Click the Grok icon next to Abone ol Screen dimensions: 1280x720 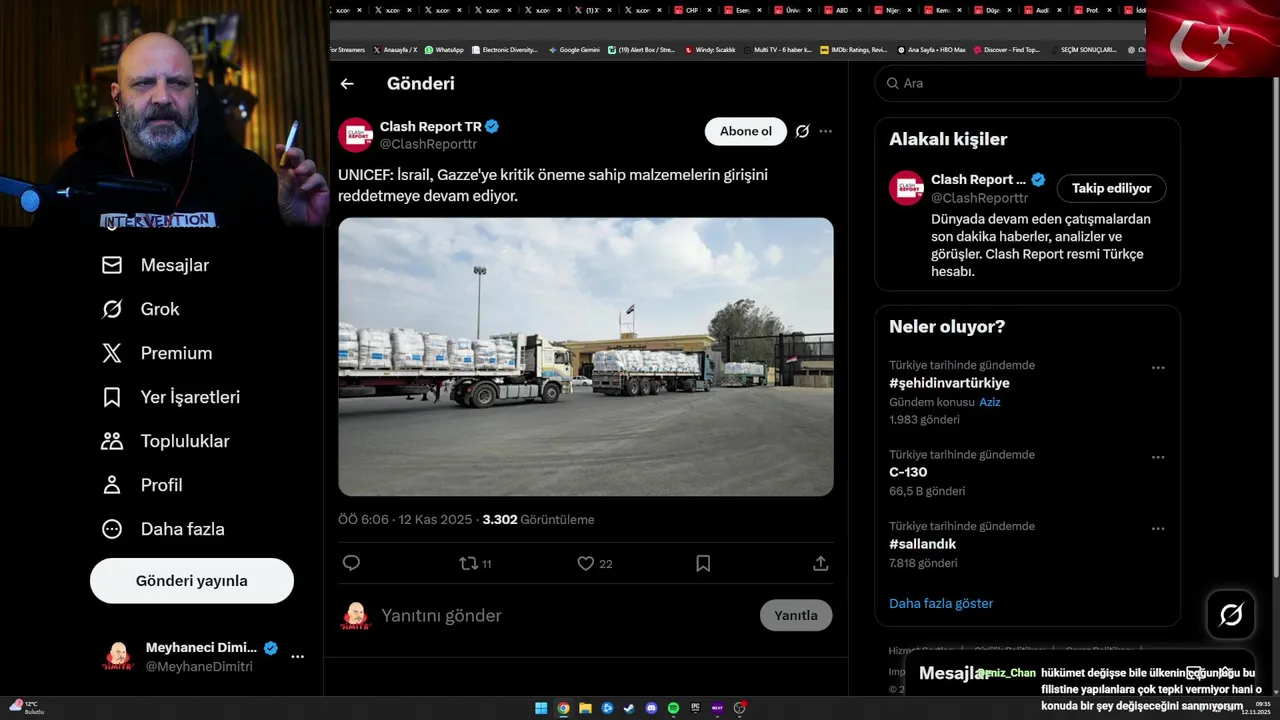(802, 131)
